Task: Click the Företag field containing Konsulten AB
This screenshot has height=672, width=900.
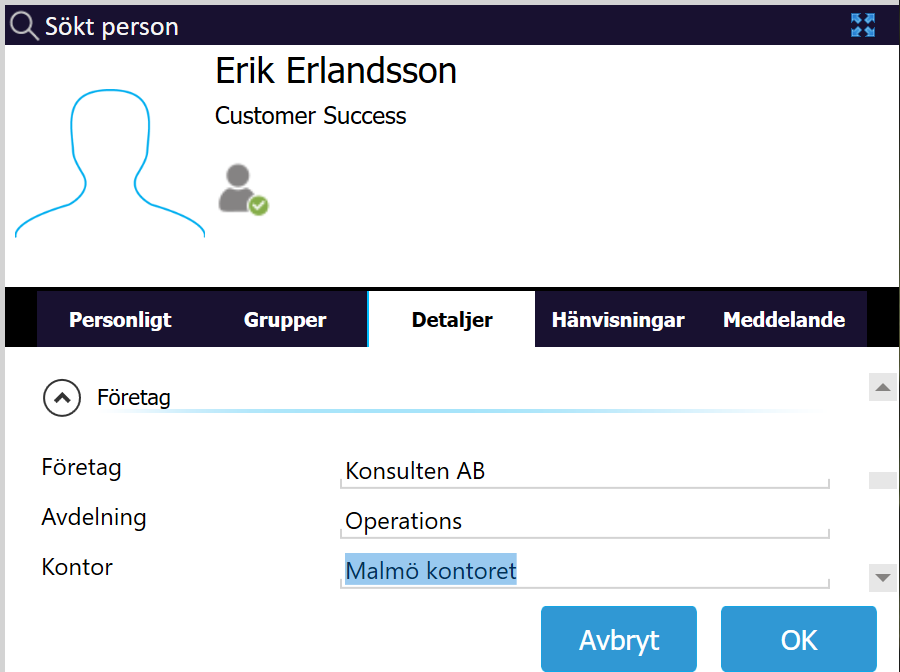Action: click(585, 472)
